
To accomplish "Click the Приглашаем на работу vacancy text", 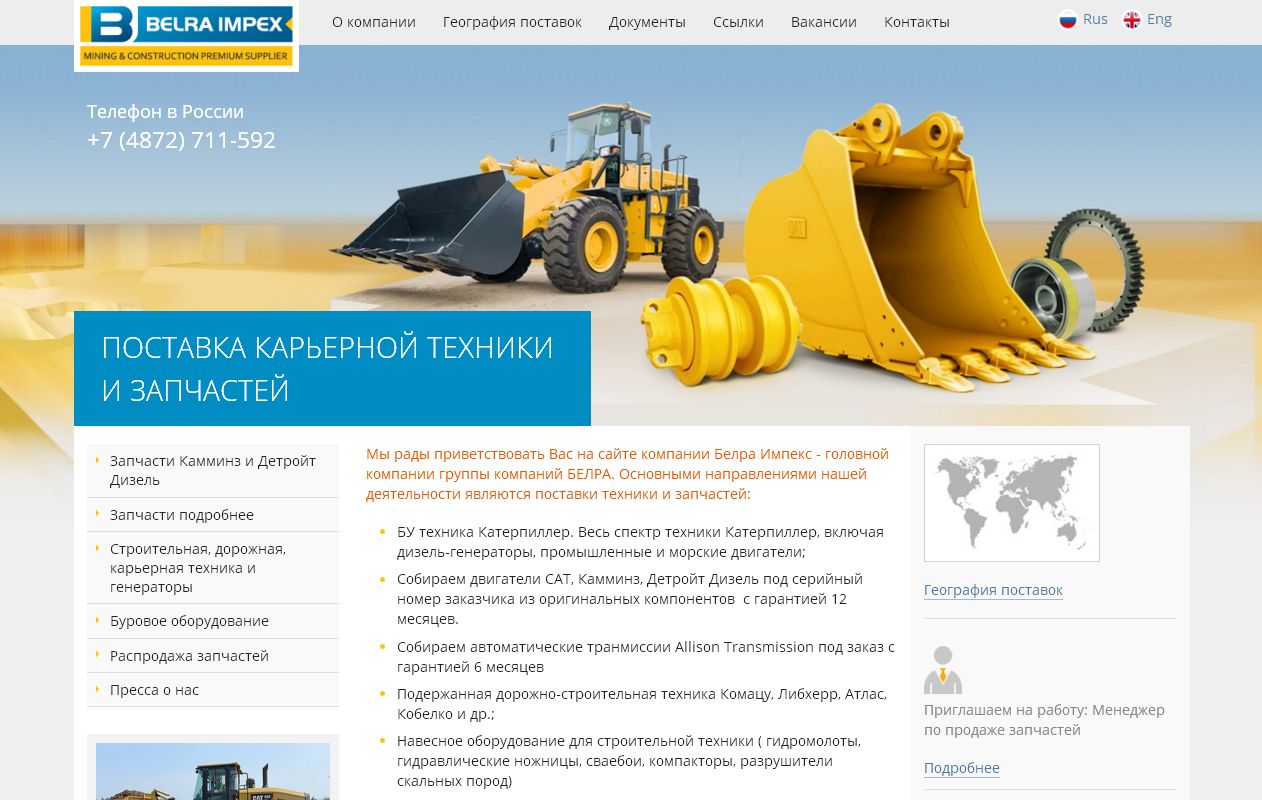I will [x=1044, y=720].
